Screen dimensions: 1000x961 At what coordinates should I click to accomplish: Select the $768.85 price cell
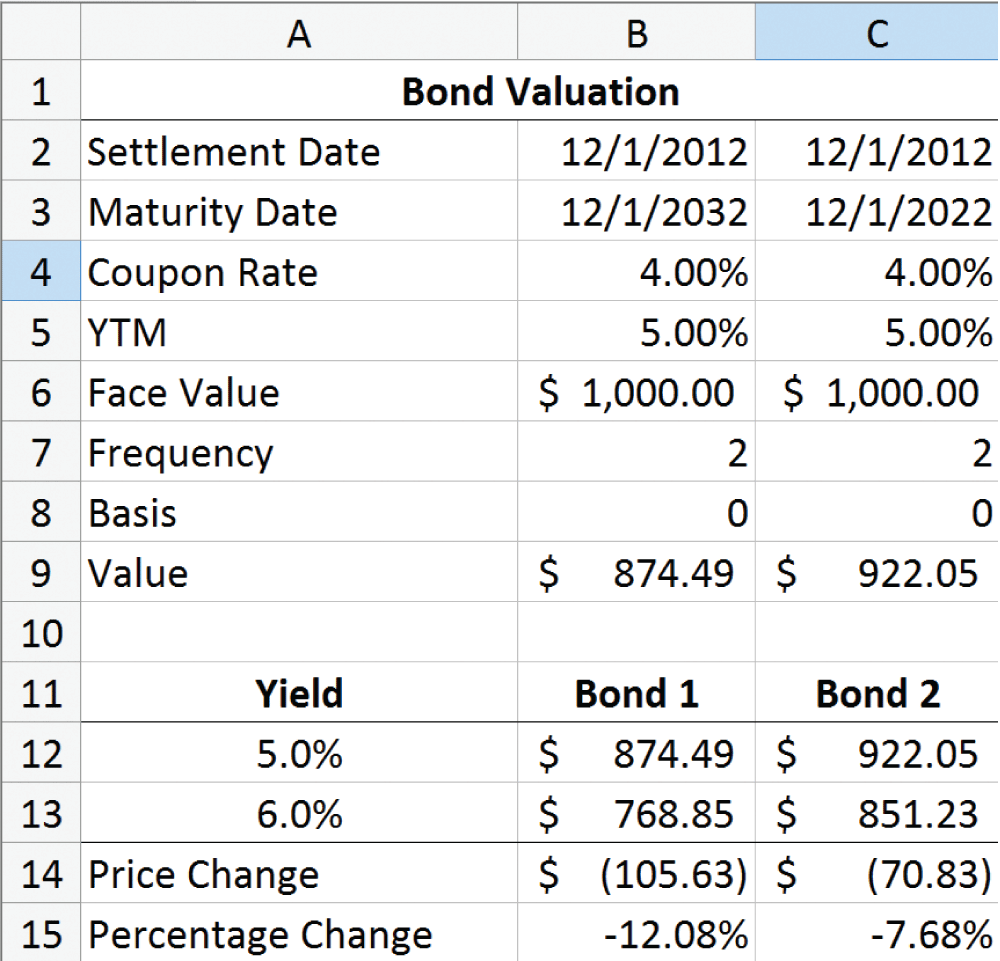click(636, 814)
